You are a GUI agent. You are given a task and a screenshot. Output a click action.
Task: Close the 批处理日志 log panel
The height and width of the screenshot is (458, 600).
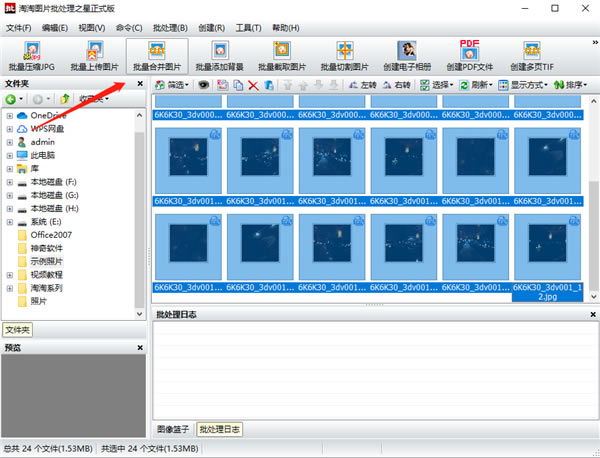click(x=593, y=314)
